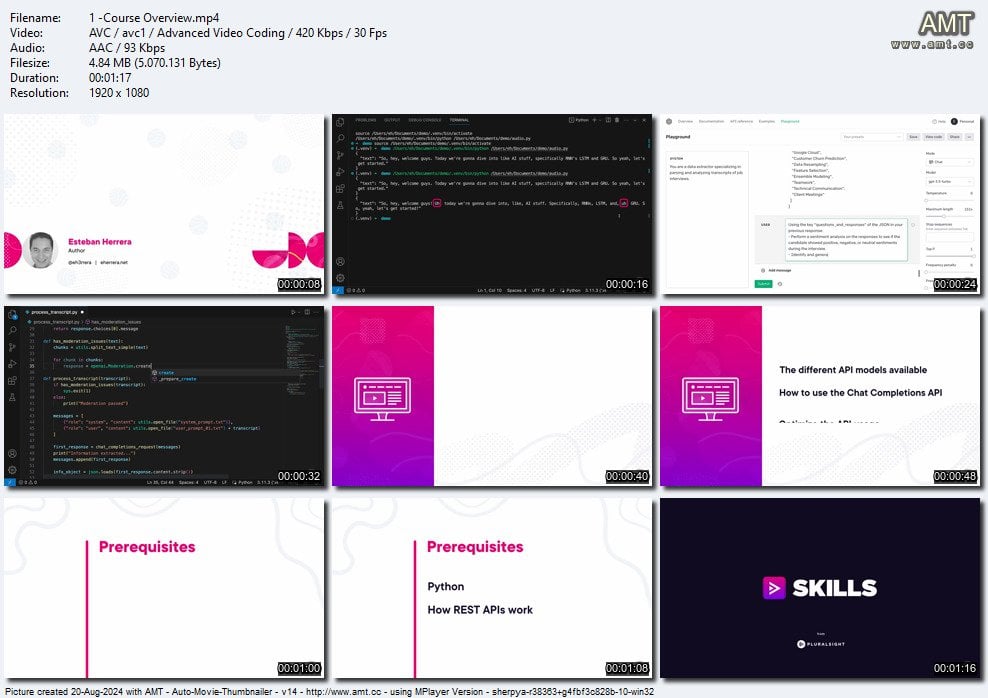Click 'create' autocomplete suggestion in 00:00:32 thumbnail
This screenshot has height=698, width=988.
tap(166, 372)
